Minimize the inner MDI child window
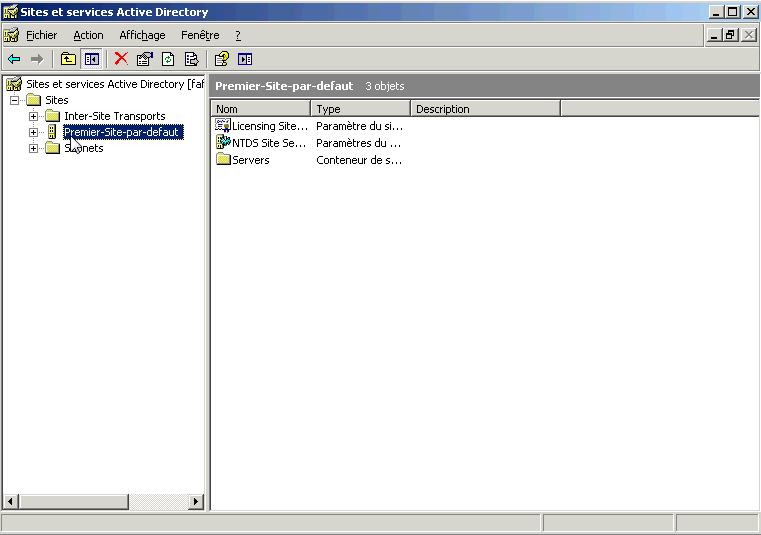The image size is (761, 535). pyautogui.click(x=714, y=35)
